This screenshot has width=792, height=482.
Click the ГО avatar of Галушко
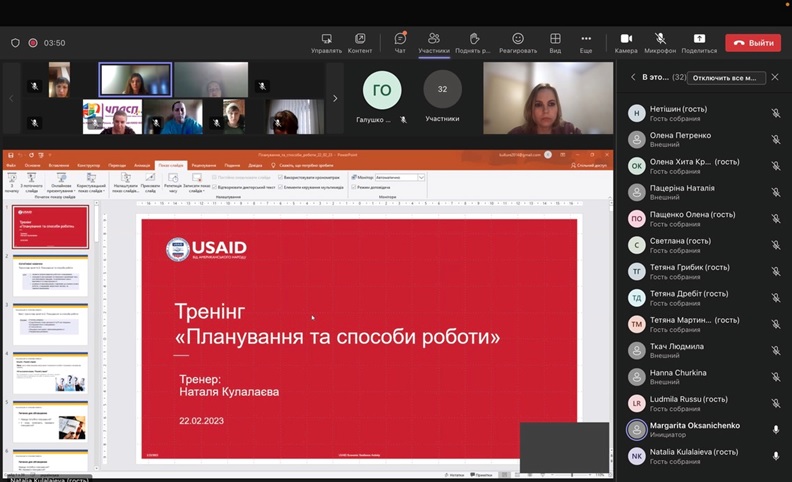[x=382, y=90]
